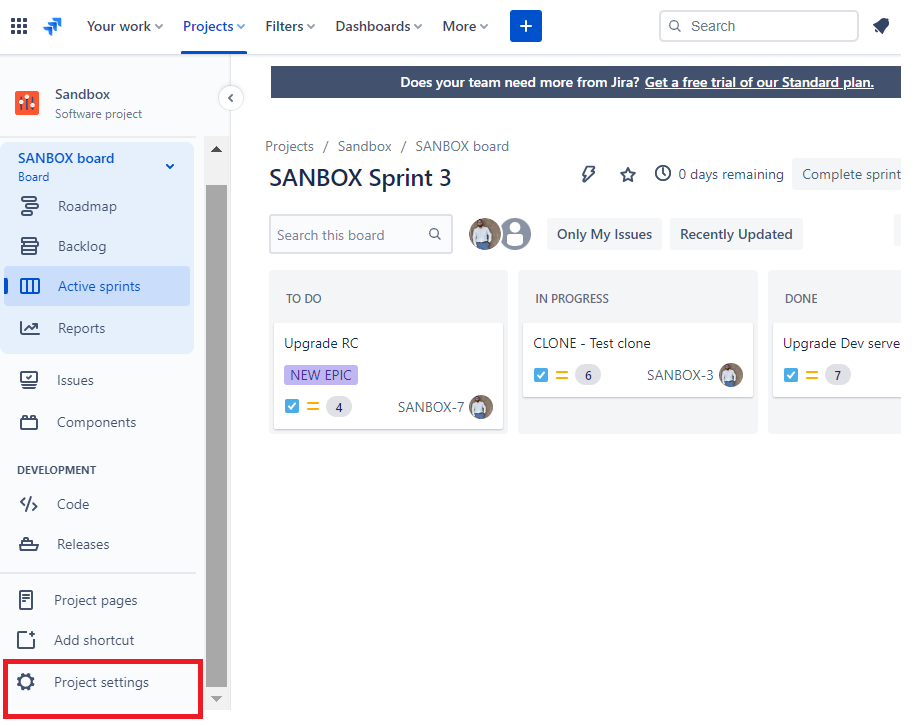Collapse the sidebar with arrow button
The width and height of the screenshot is (922, 726).
[230, 98]
